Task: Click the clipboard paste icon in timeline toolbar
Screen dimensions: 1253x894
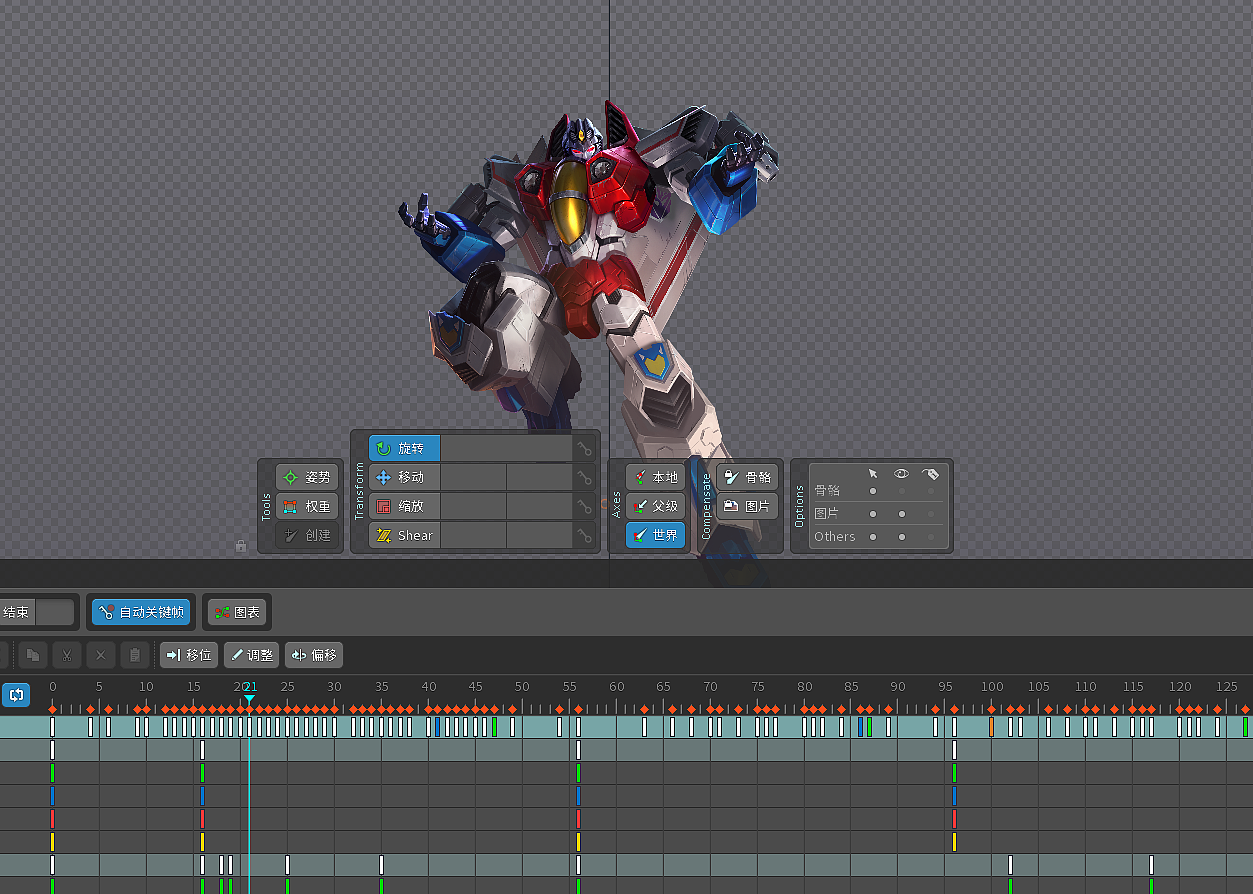Action: click(134, 655)
